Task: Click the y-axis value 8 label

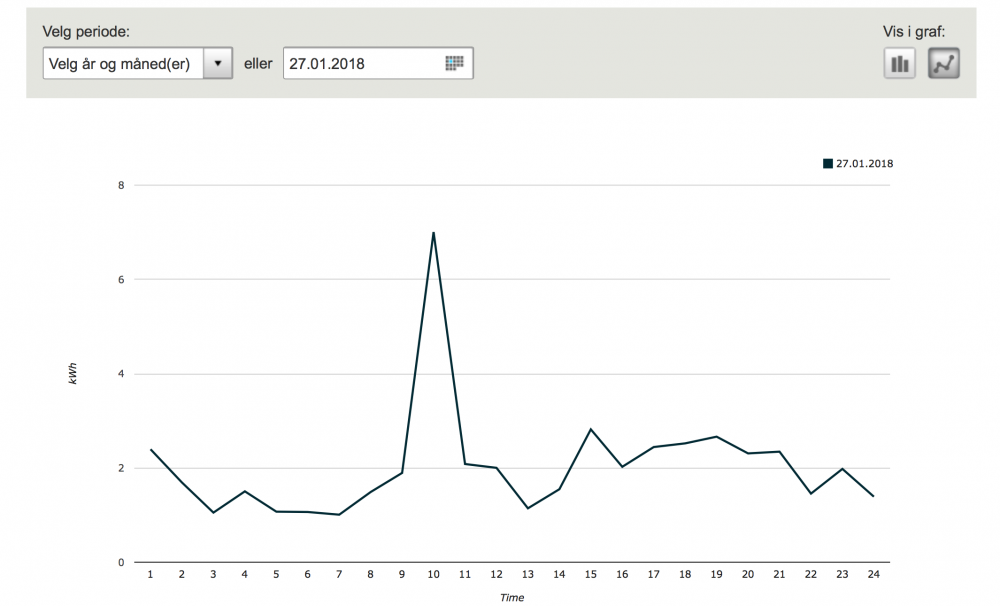Action: [121, 185]
